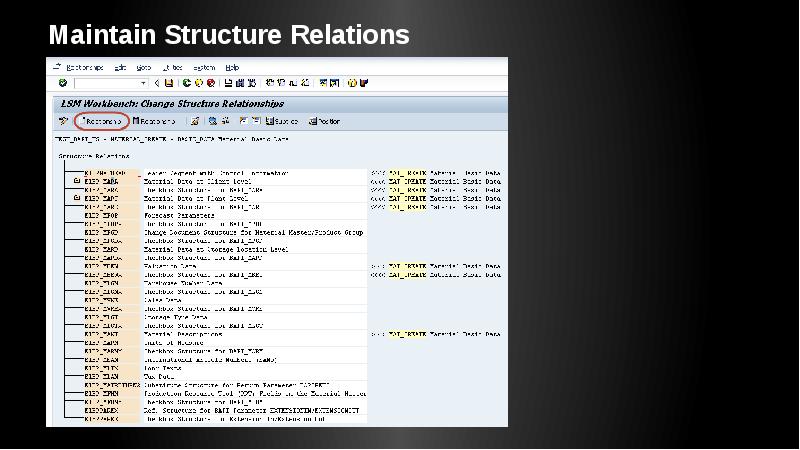Viewport: 800px width, 450px height.
Task: Open the Goto menu
Action: pyautogui.click(x=144, y=67)
